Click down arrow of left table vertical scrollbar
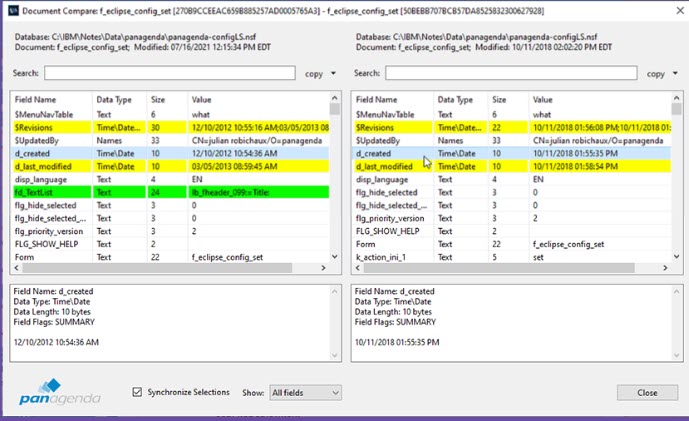This screenshot has width=689, height=421. coord(335,257)
